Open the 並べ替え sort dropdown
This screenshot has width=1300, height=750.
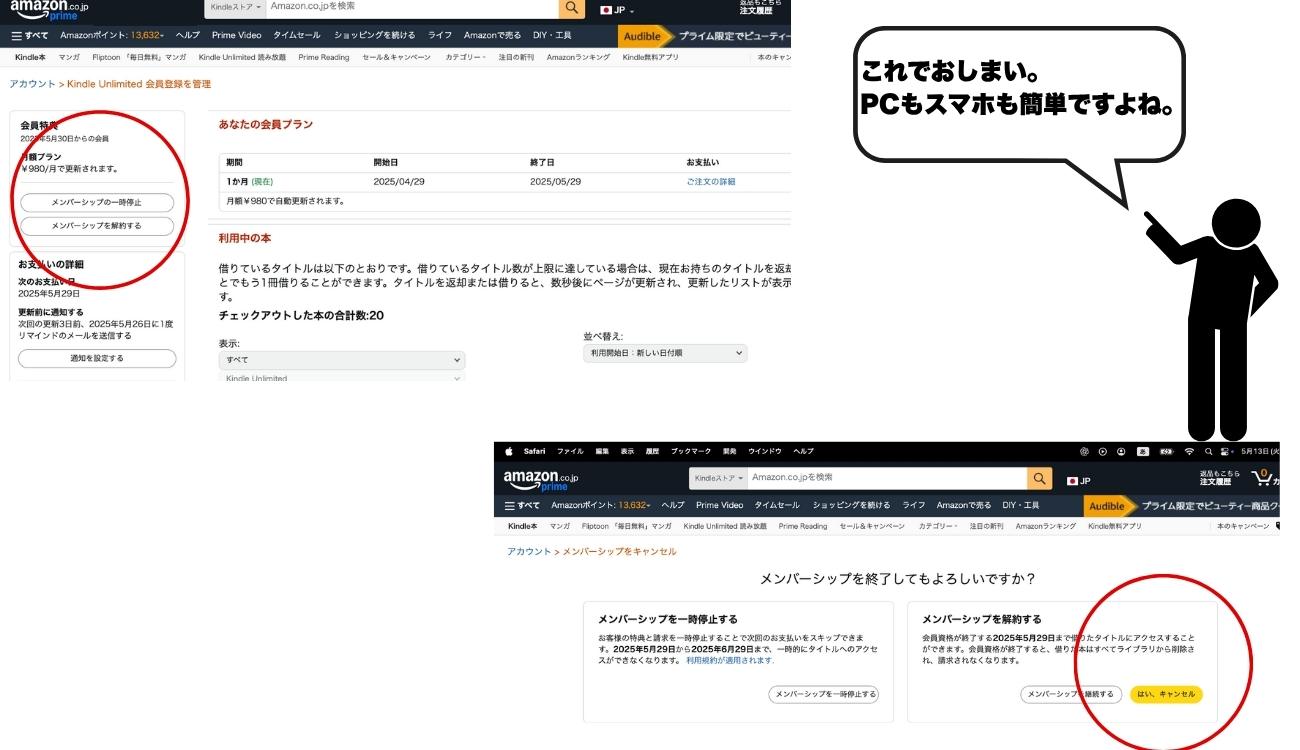click(x=665, y=353)
